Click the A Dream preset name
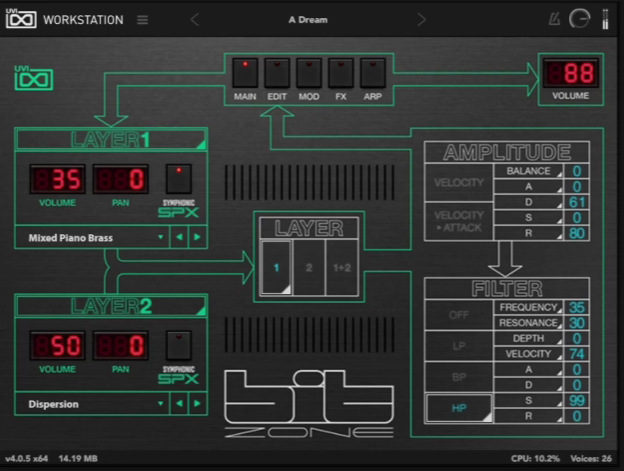The image size is (624, 471). pyautogui.click(x=308, y=19)
